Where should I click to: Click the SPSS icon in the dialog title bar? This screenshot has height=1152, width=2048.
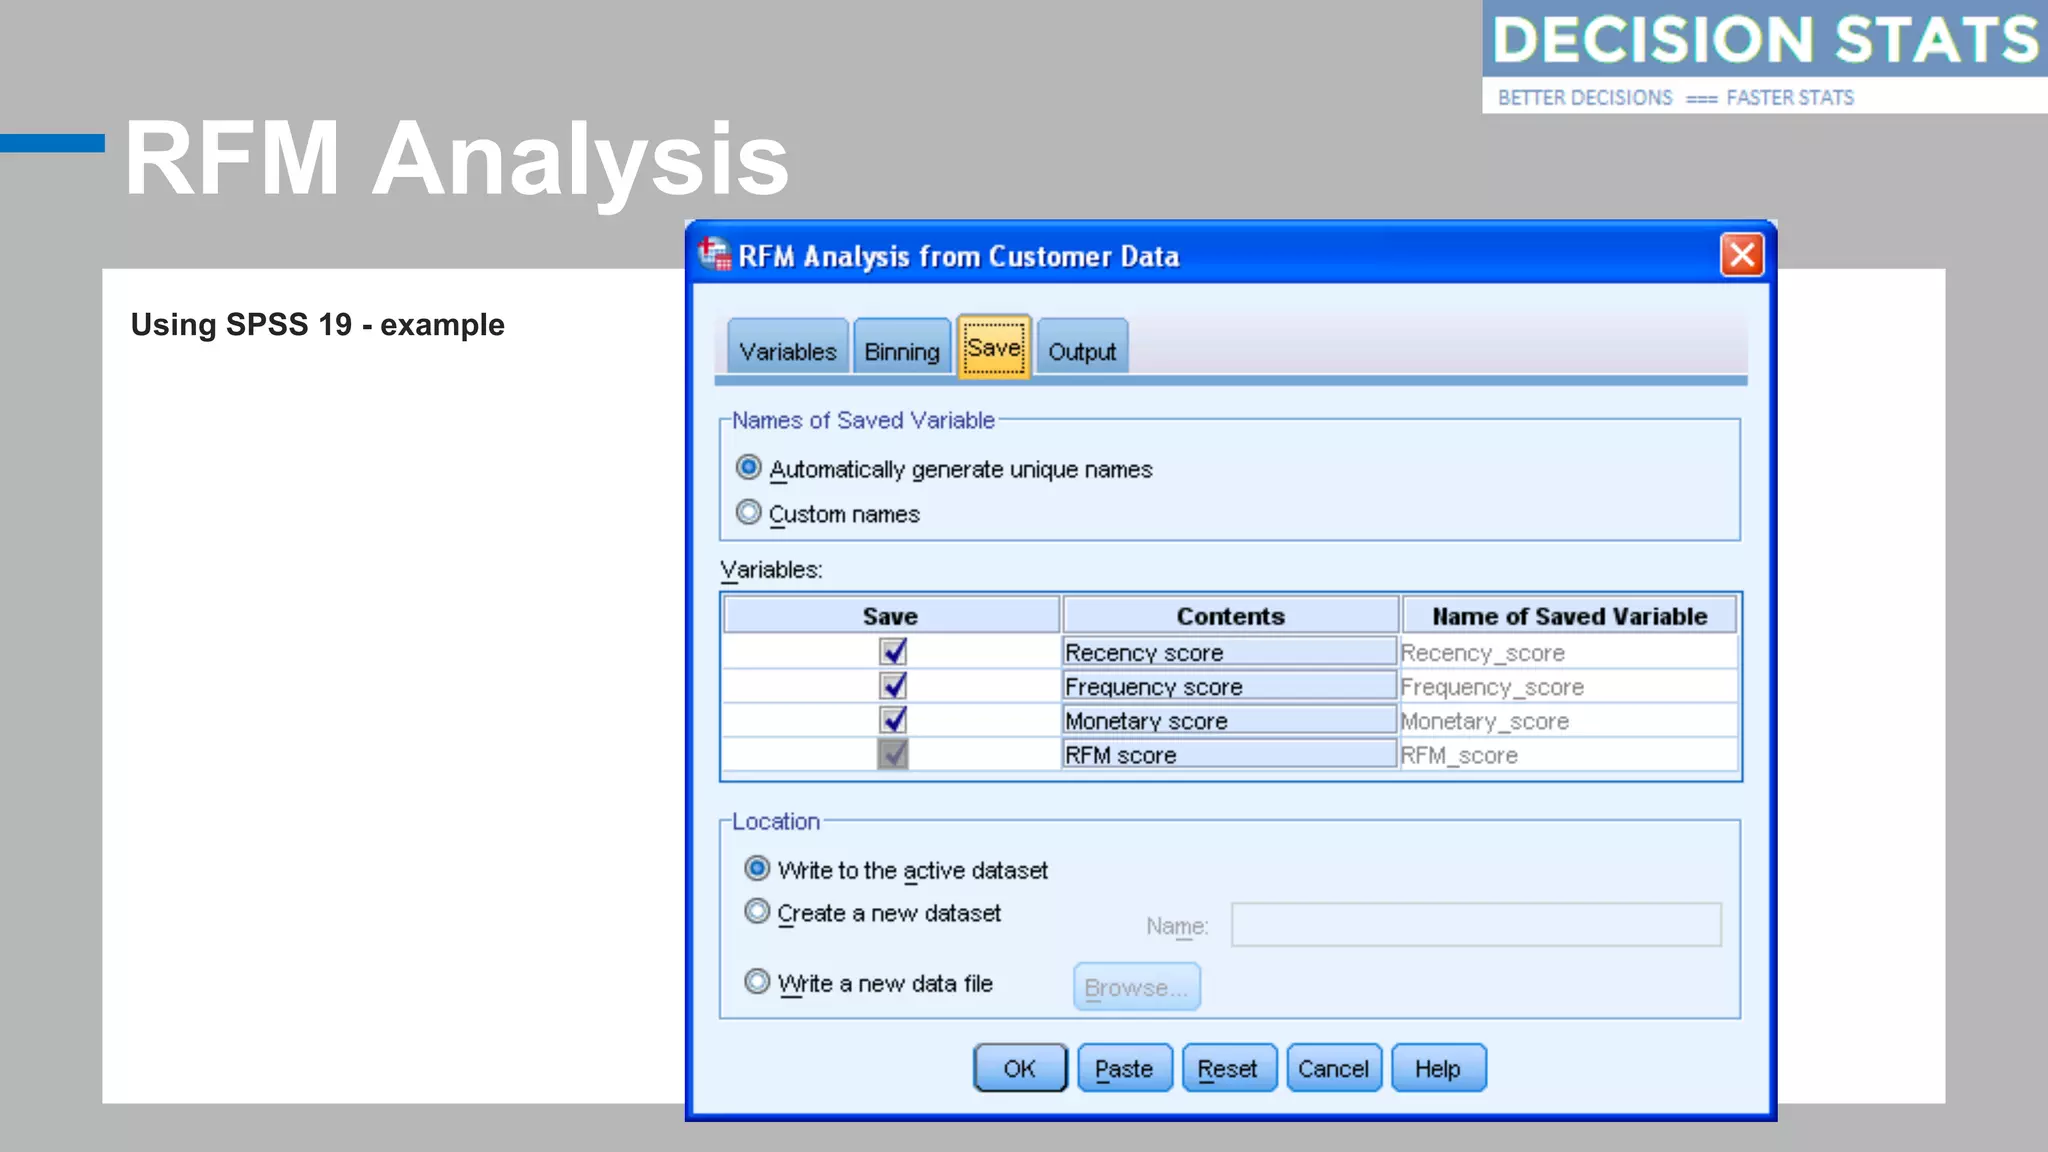(x=714, y=254)
